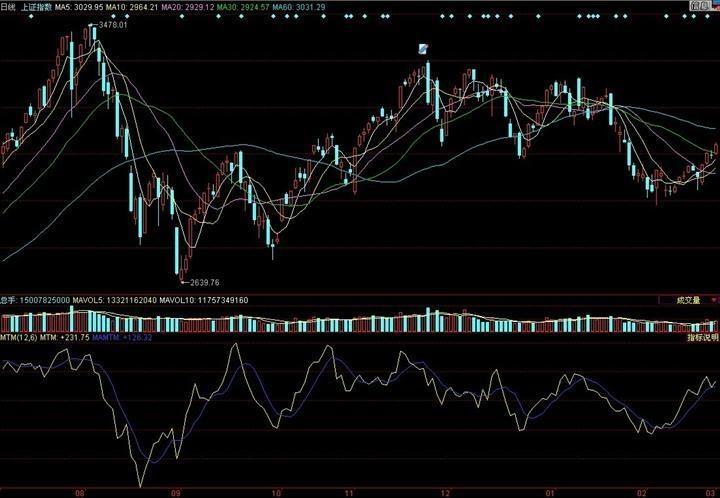Click the 指标说明 indicator help button
Image resolution: width=720 pixels, height=498 pixels.
702,338
